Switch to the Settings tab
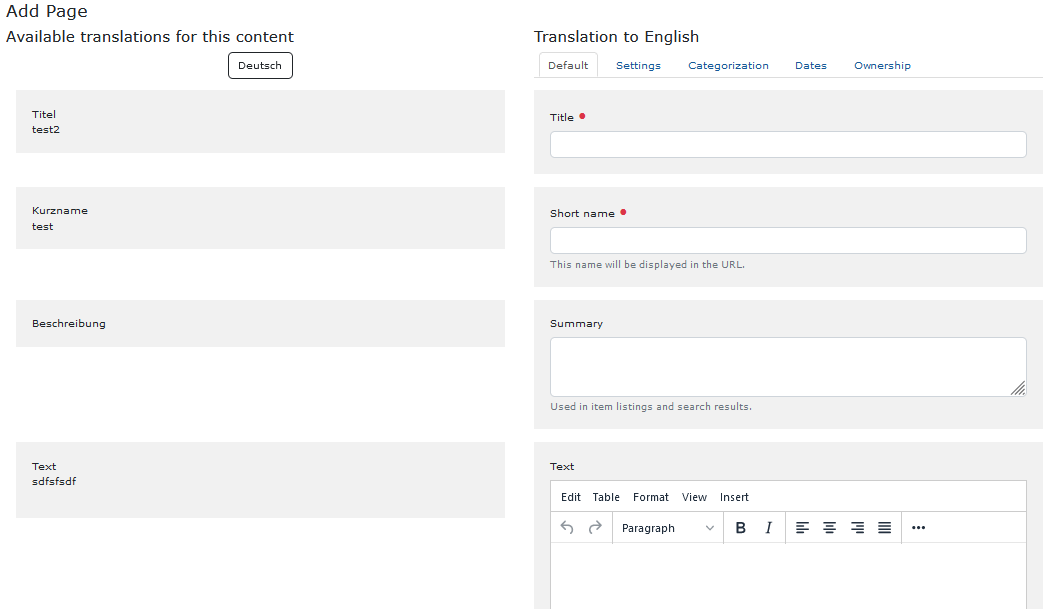Screen dimensions: 1055x609 pyautogui.click(x=639, y=65)
